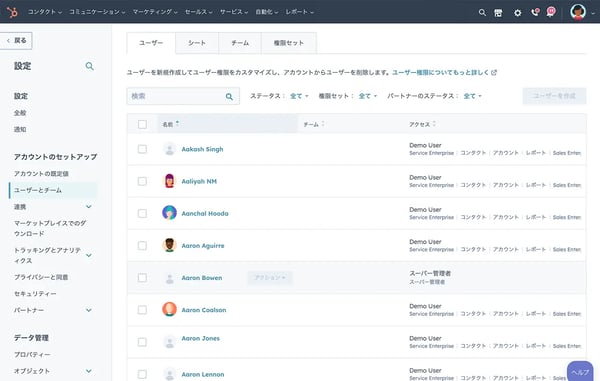Image resolution: width=600 pixels, height=381 pixels.
Task: Open the account menu chevron beside avatar
Action: pos(593,13)
